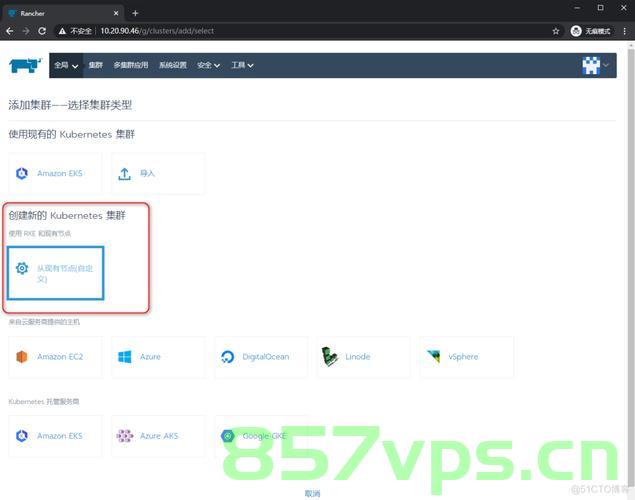Expand the 工具 tools dropdown

pos(242,65)
